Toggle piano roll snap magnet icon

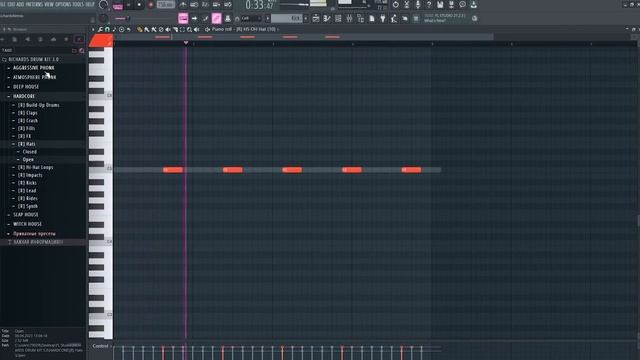[107, 29]
